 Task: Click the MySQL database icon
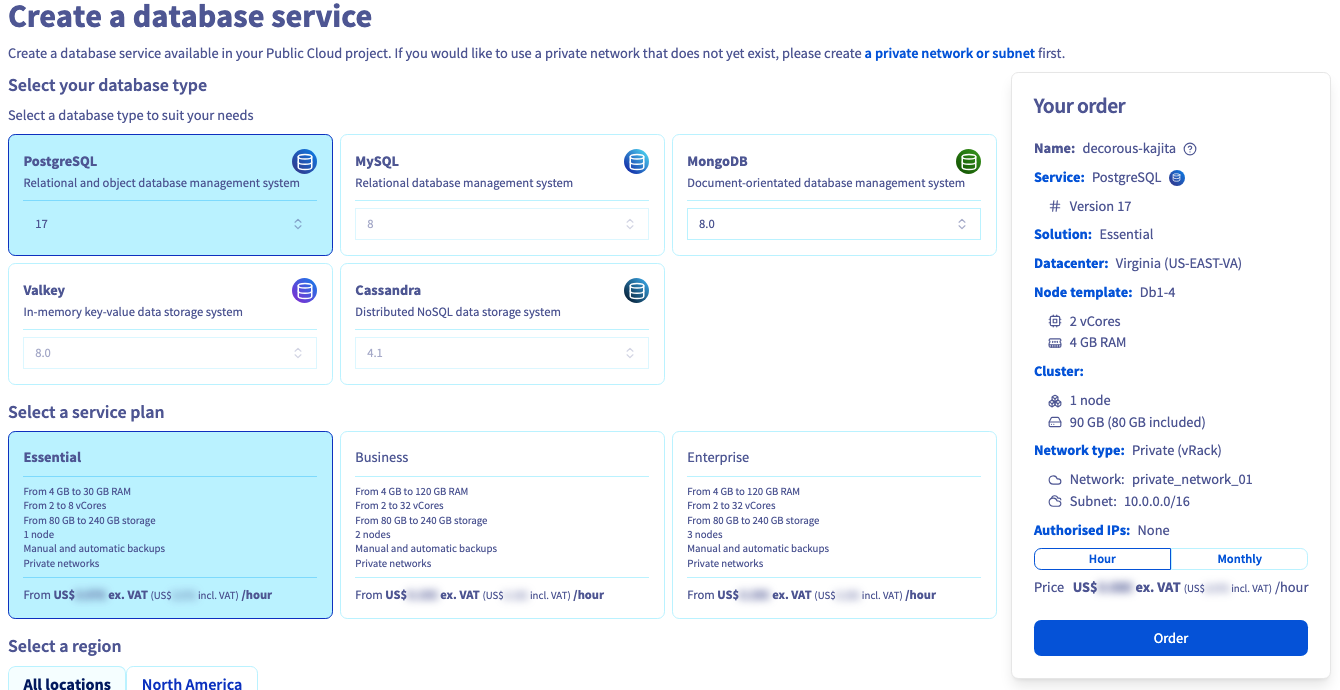pos(637,161)
